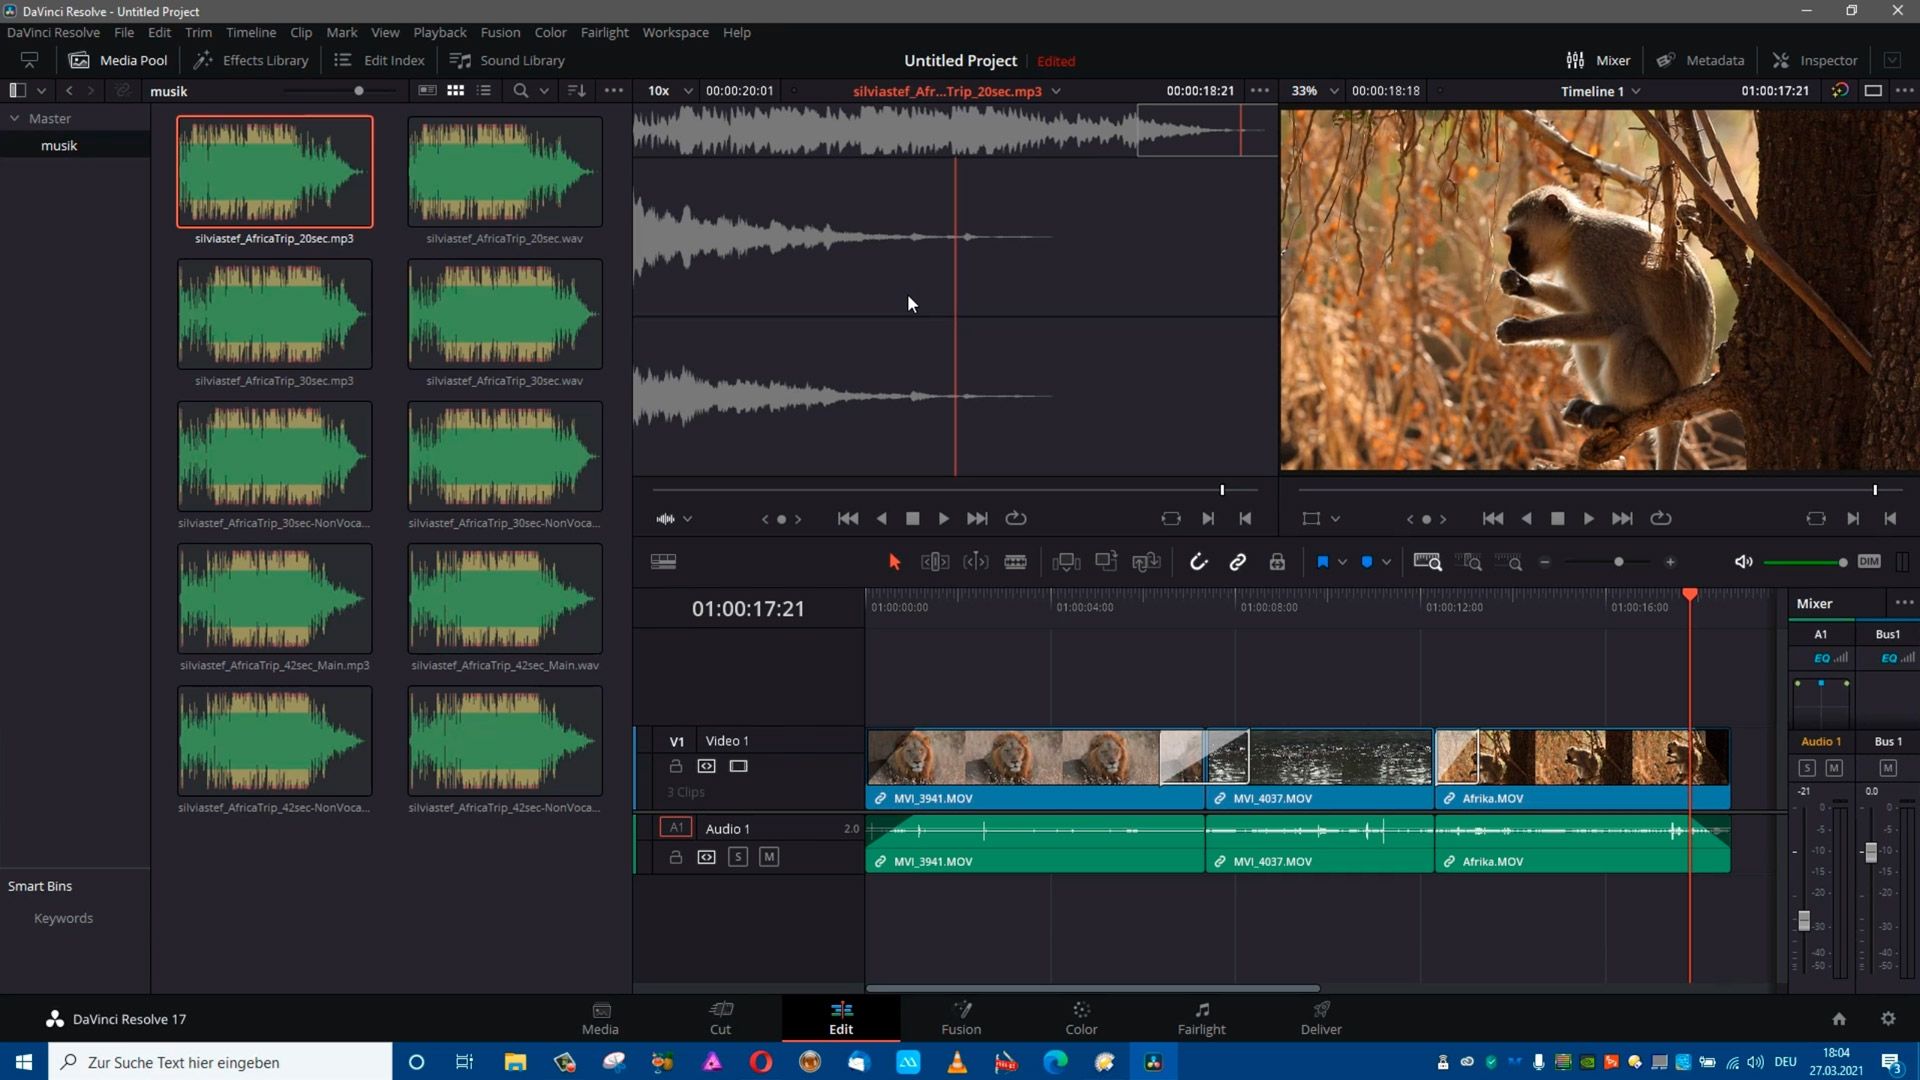Stop playback in the timeline viewer
The width and height of the screenshot is (1920, 1080).
coord(1557,519)
